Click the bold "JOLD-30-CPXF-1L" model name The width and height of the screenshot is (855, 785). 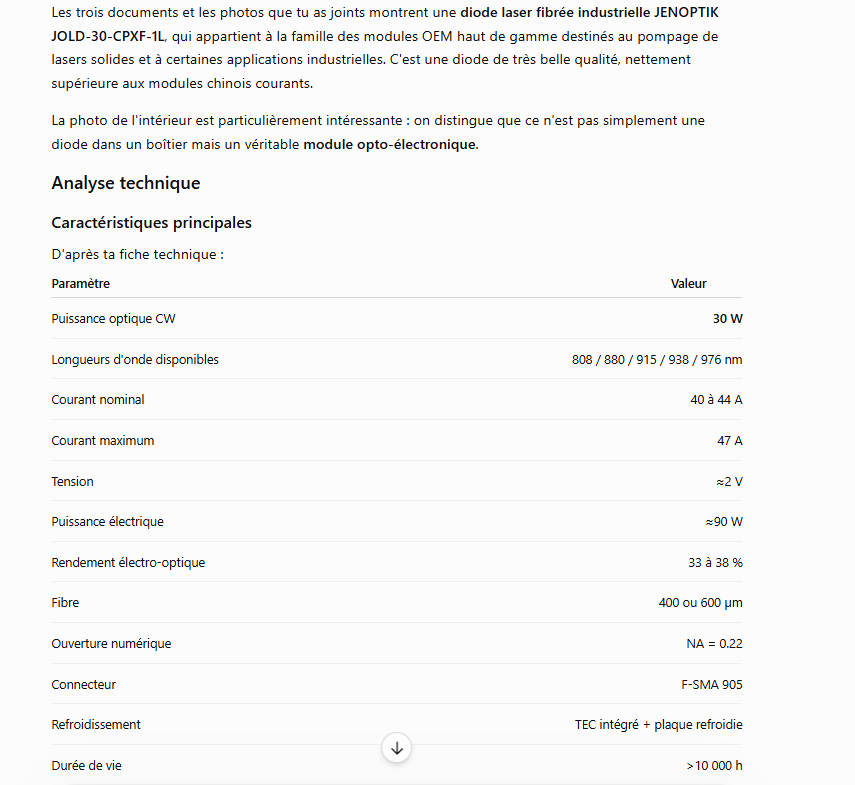(x=107, y=37)
